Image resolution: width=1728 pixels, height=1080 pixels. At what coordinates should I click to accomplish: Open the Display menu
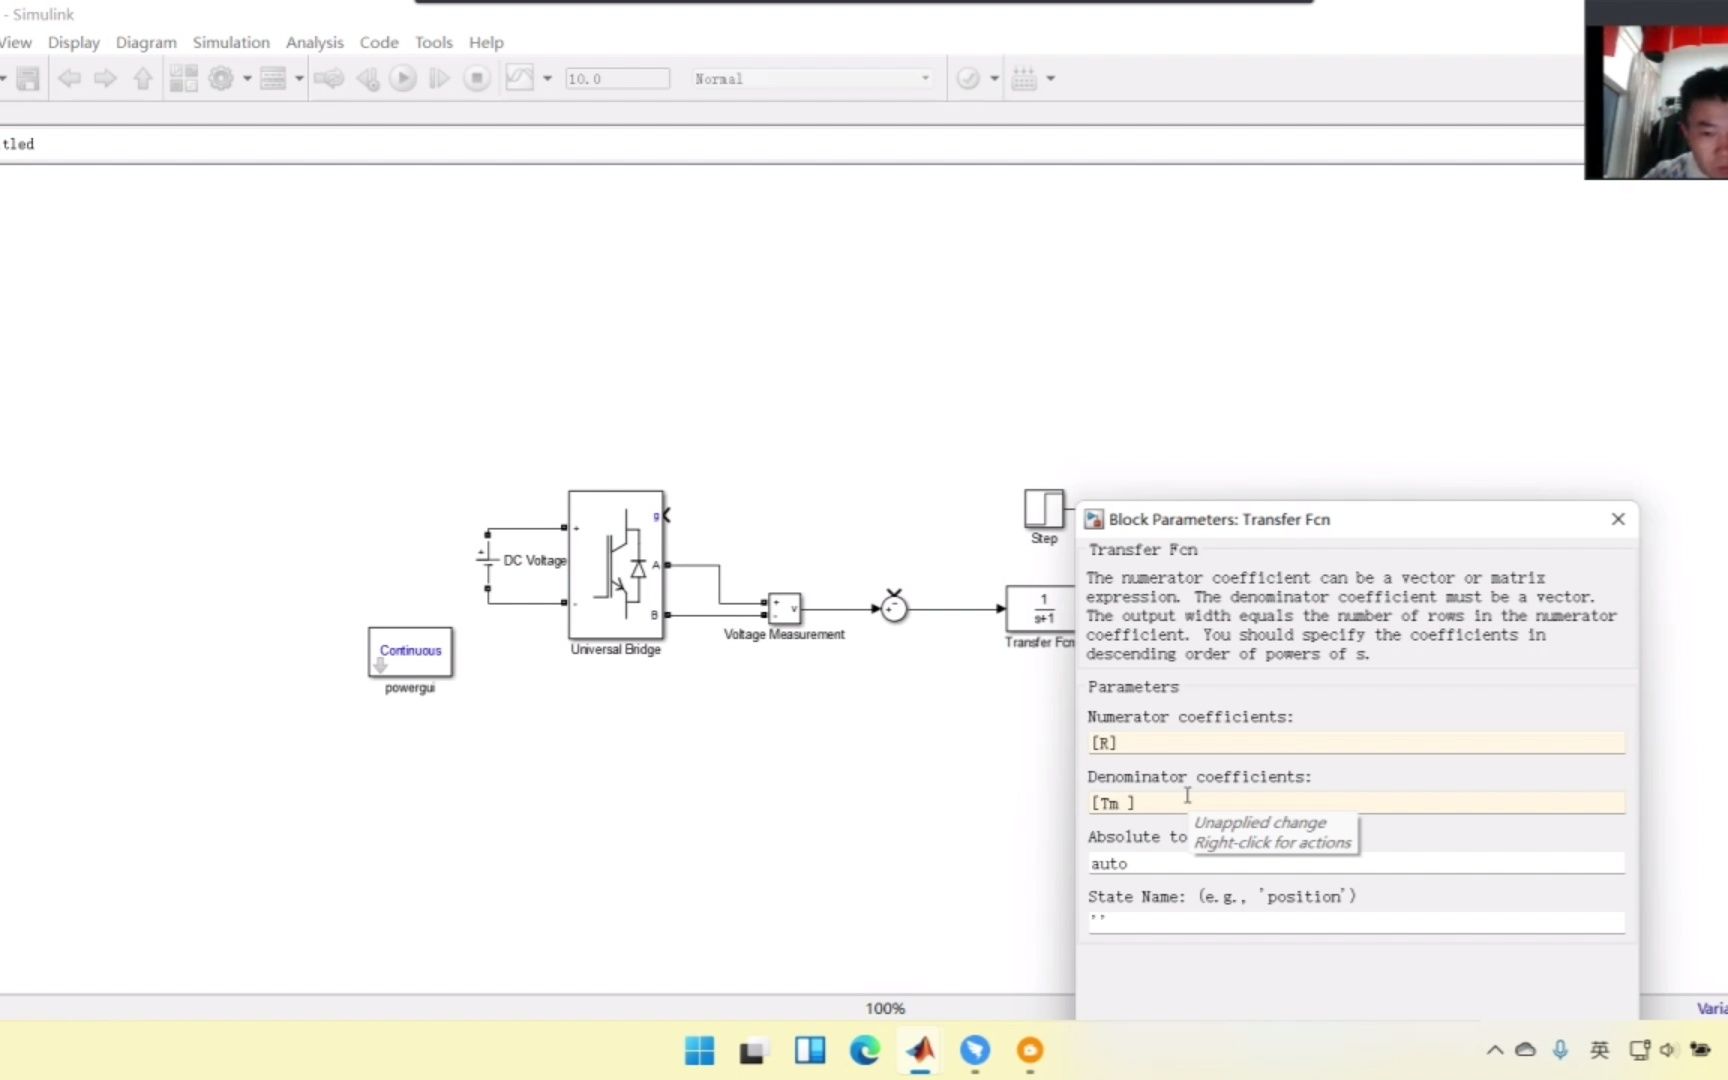pyautogui.click(x=74, y=42)
